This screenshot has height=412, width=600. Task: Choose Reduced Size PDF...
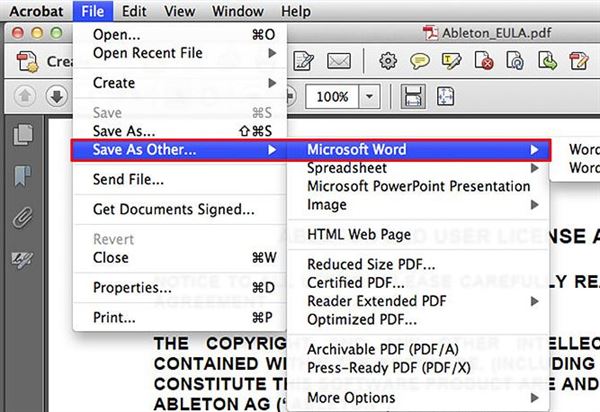(419, 264)
